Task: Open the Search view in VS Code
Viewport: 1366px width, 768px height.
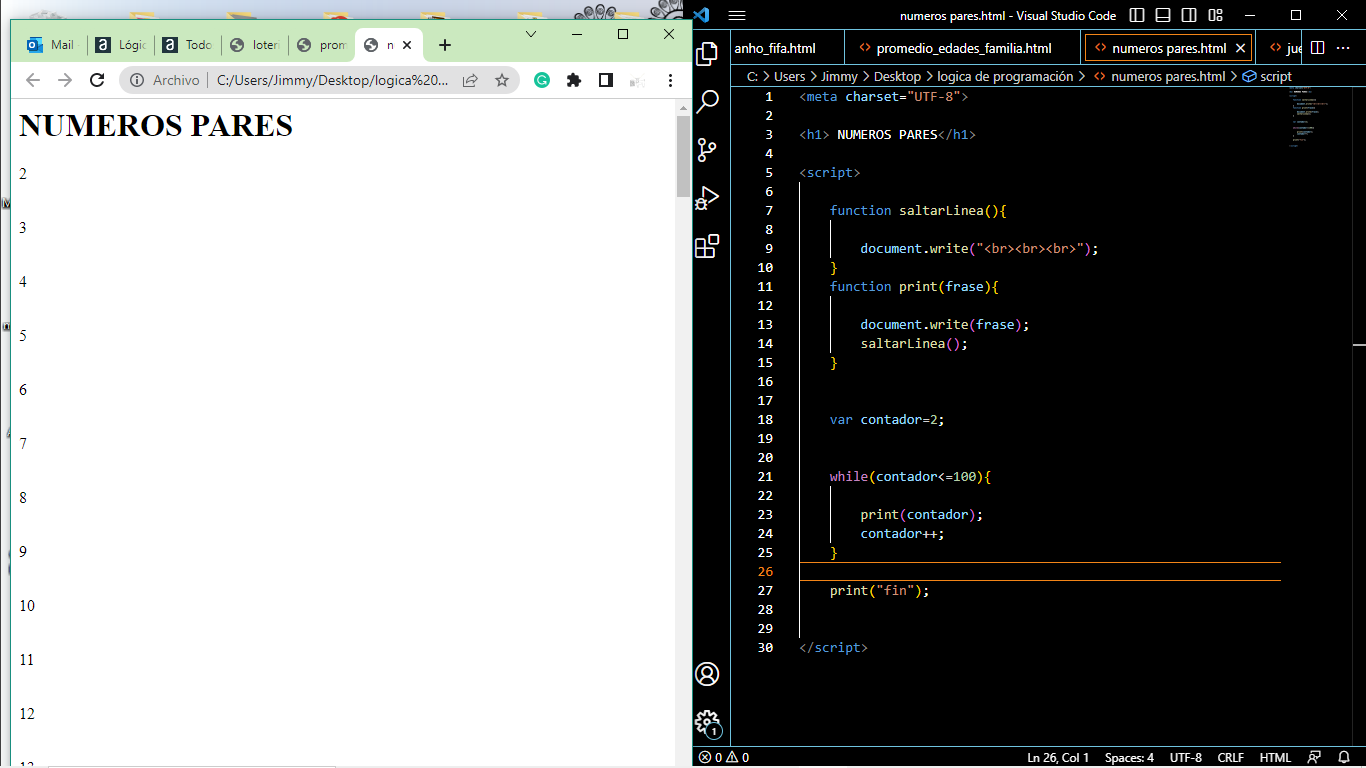Action: coord(707,101)
